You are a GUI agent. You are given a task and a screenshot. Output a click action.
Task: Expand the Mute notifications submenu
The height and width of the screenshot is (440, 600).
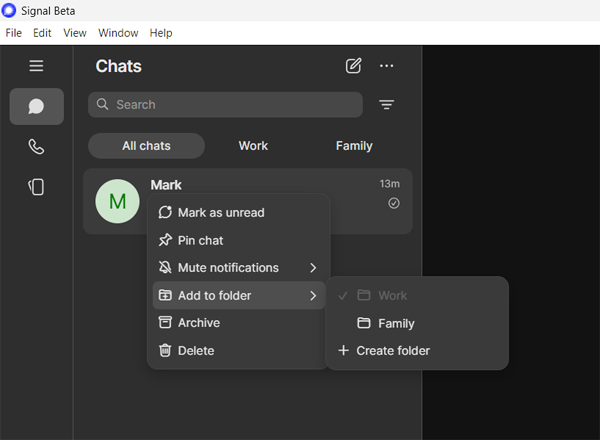[238, 268]
